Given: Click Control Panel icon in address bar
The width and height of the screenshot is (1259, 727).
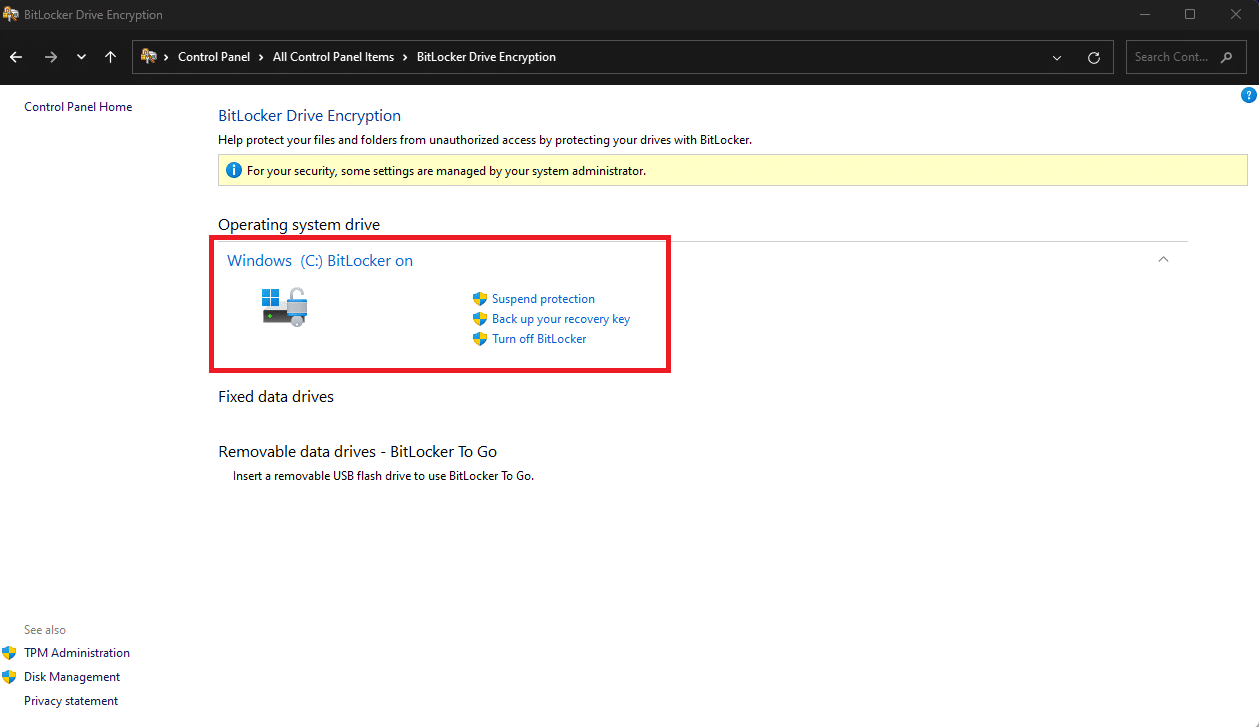Looking at the screenshot, I should click(x=149, y=57).
